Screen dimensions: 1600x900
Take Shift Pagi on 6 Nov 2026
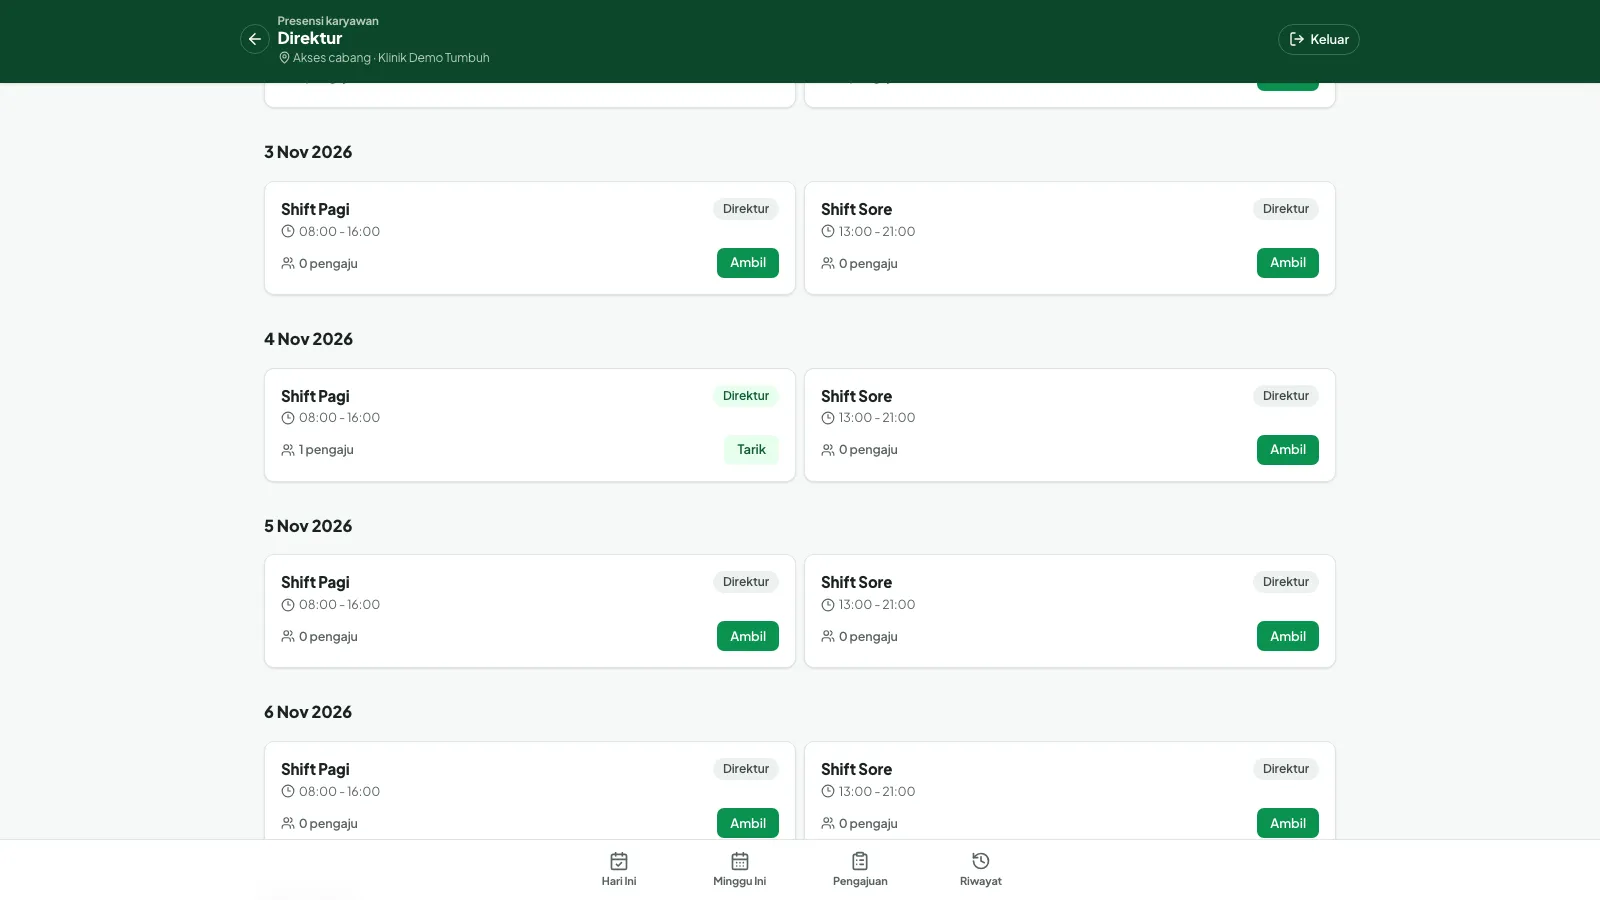click(x=748, y=823)
